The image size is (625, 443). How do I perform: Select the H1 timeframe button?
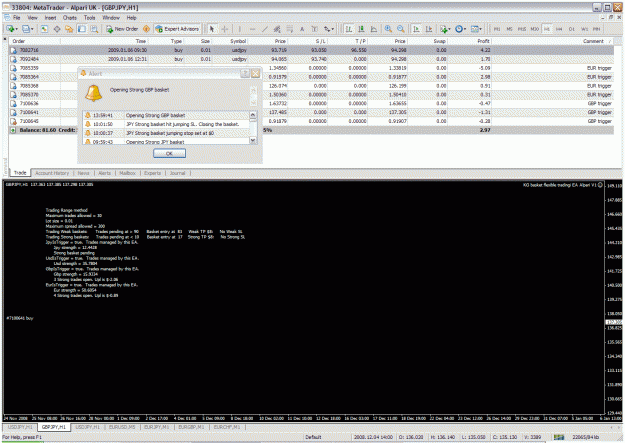tap(547, 29)
